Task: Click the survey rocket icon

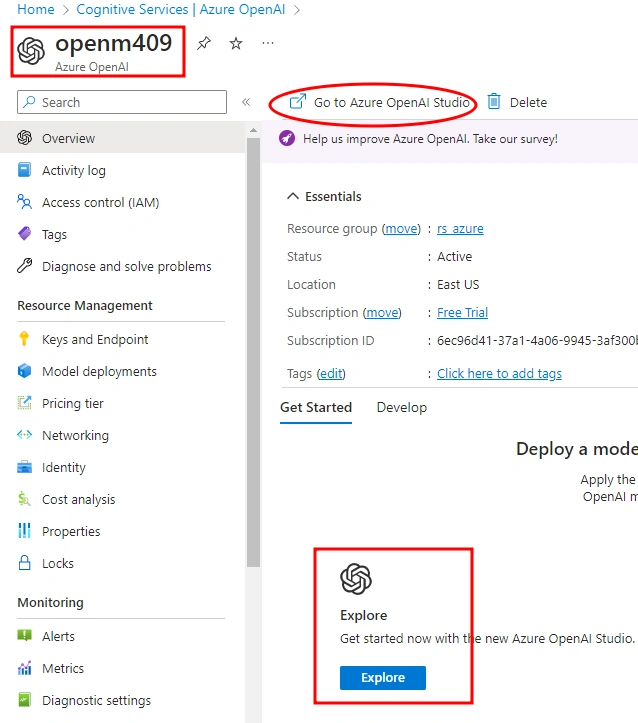Action: (x=287, y=138)
